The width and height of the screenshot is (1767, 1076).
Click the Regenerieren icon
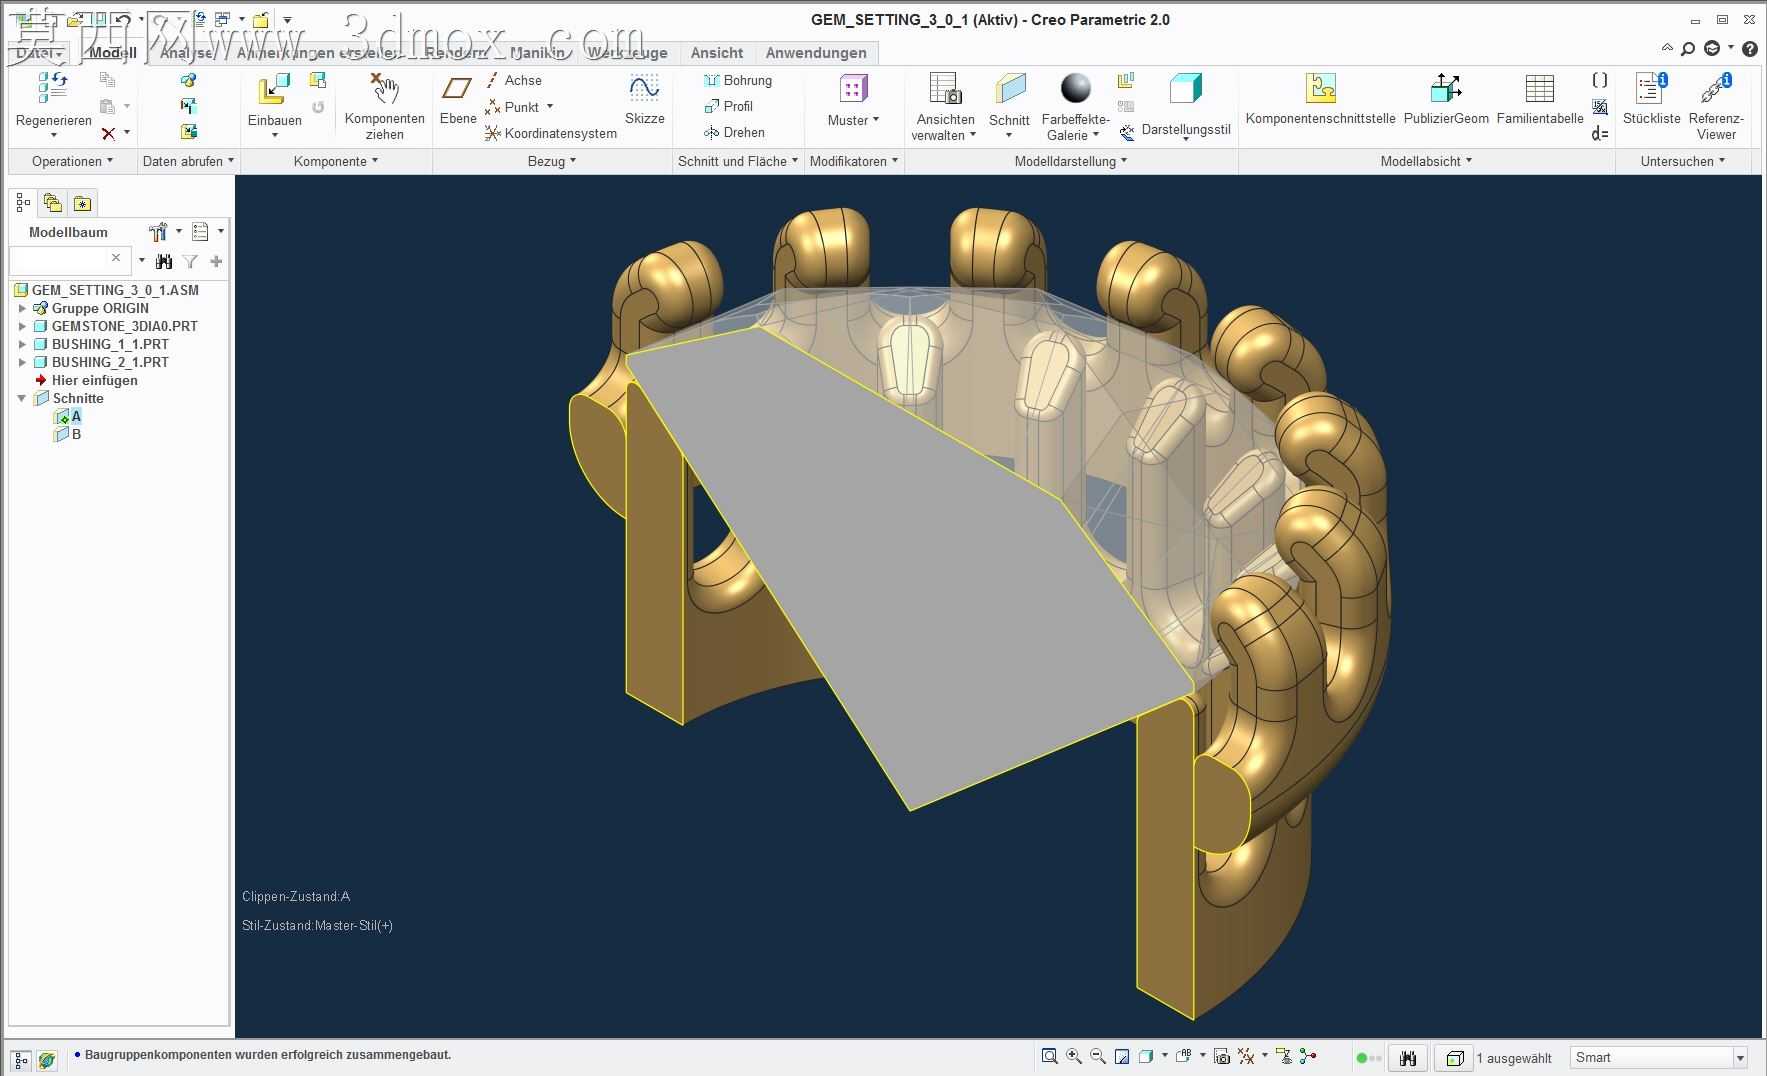[x=53, y=89]
